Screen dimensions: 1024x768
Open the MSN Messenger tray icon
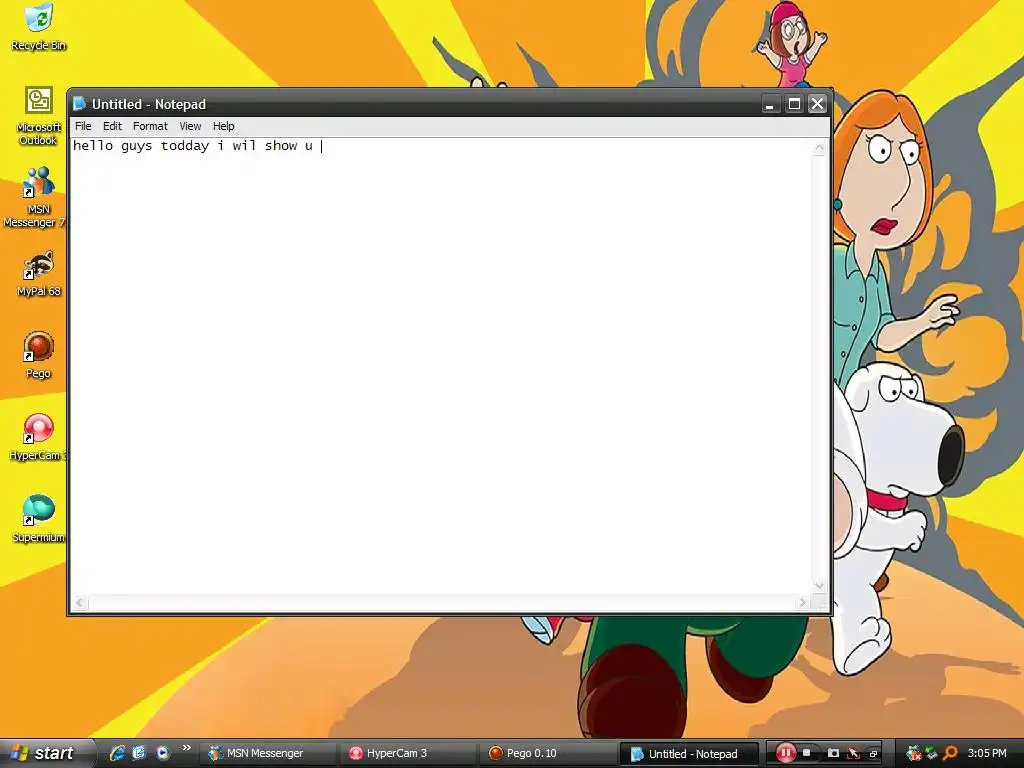(914, 753)
